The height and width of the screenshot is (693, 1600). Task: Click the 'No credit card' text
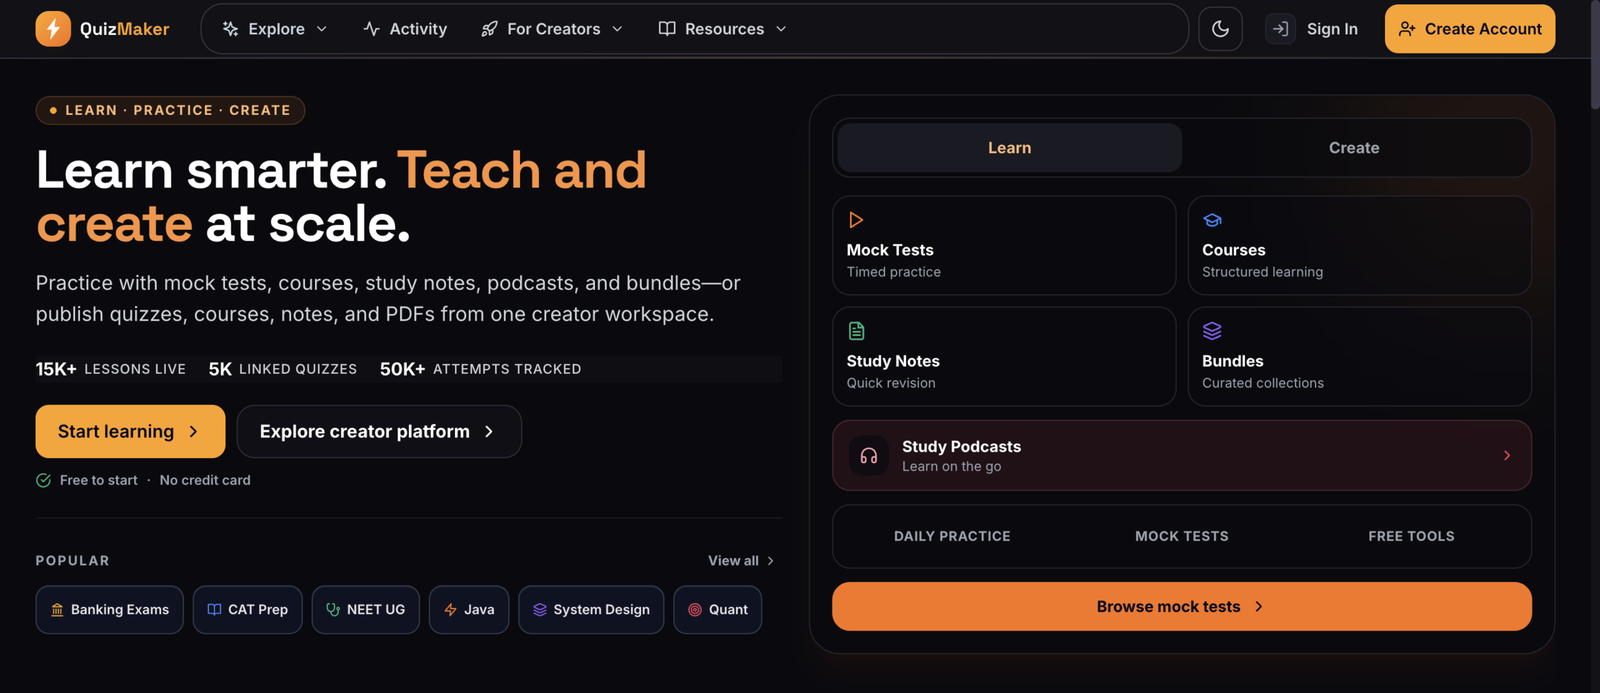(x=205, y=480)
